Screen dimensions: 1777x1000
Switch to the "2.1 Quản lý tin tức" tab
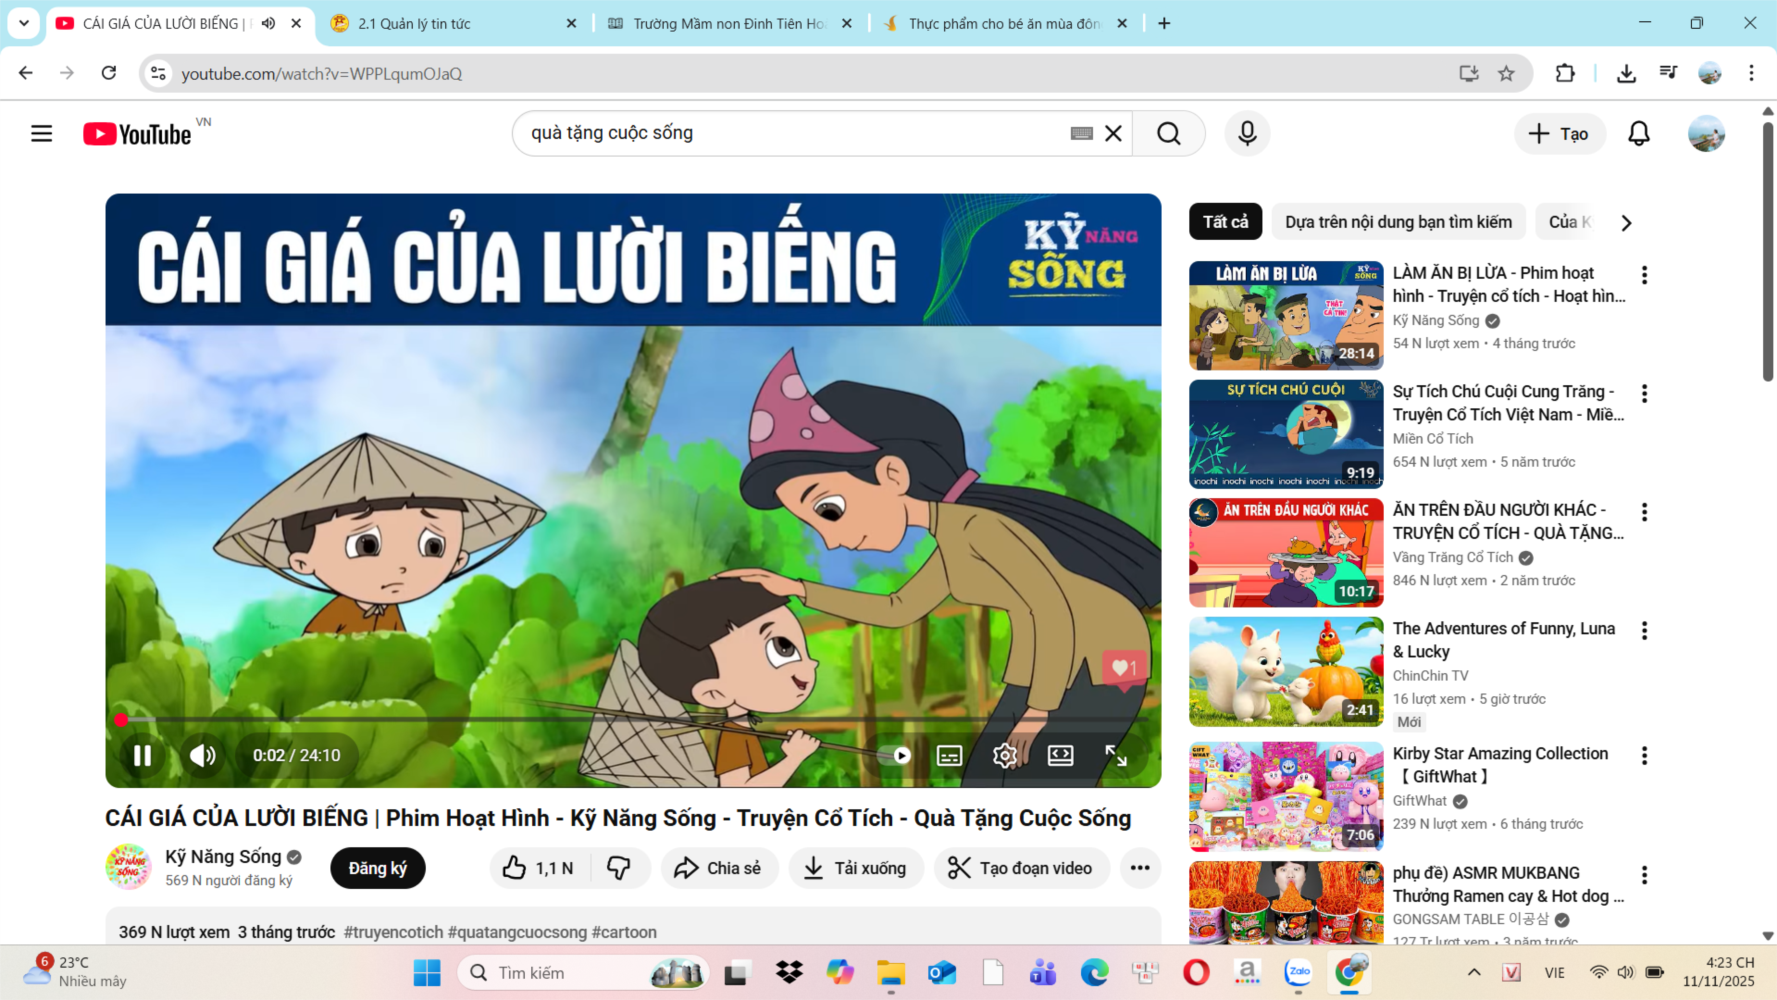[x=452, y=23]
